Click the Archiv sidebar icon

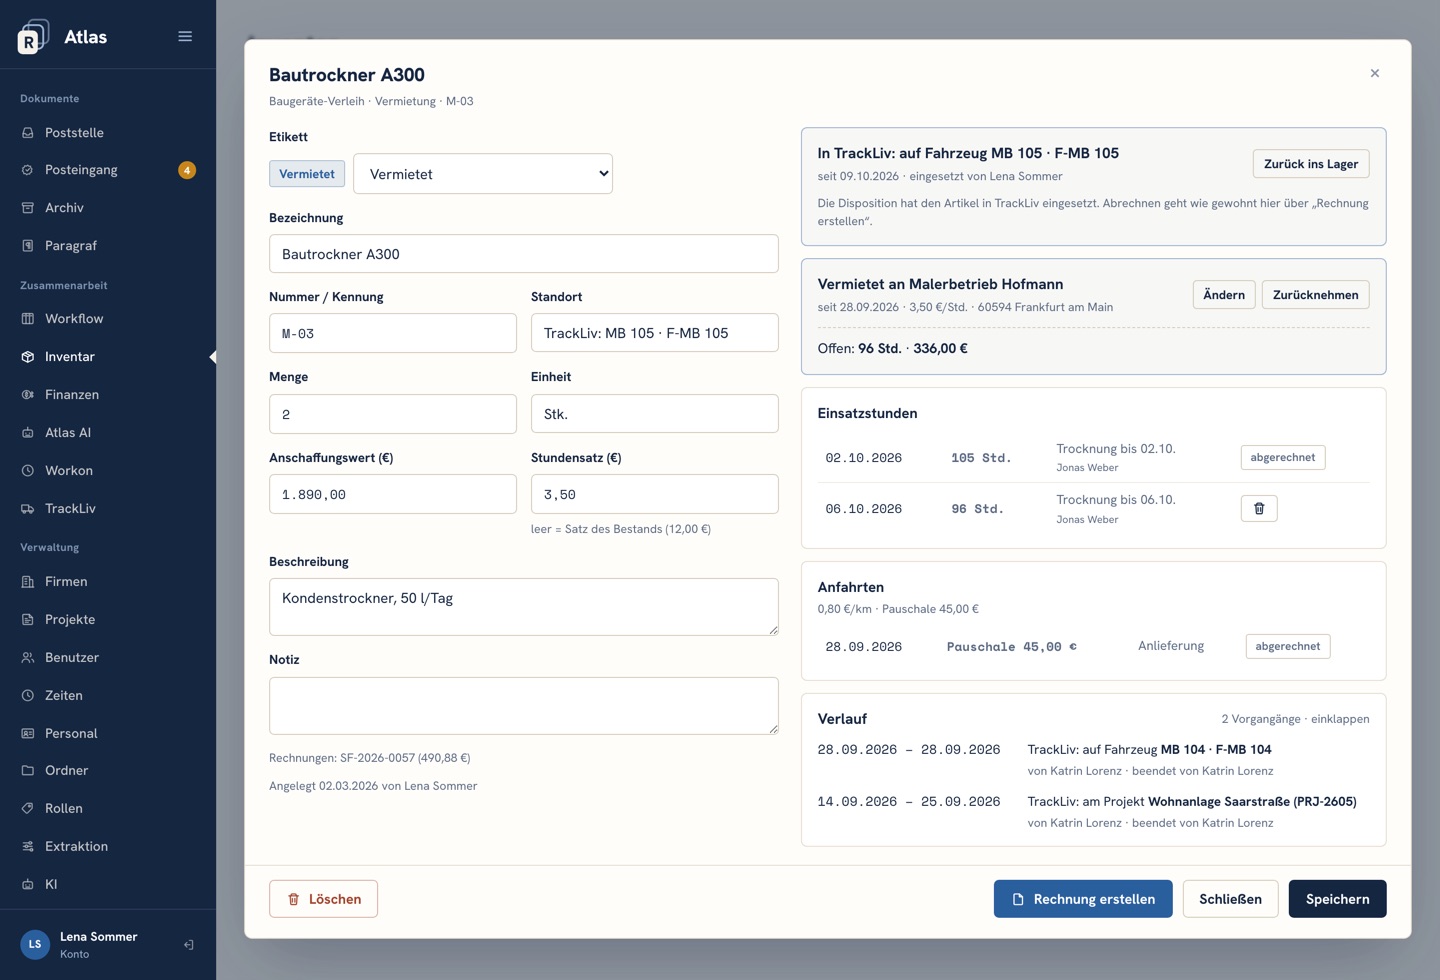pos(28,208)
